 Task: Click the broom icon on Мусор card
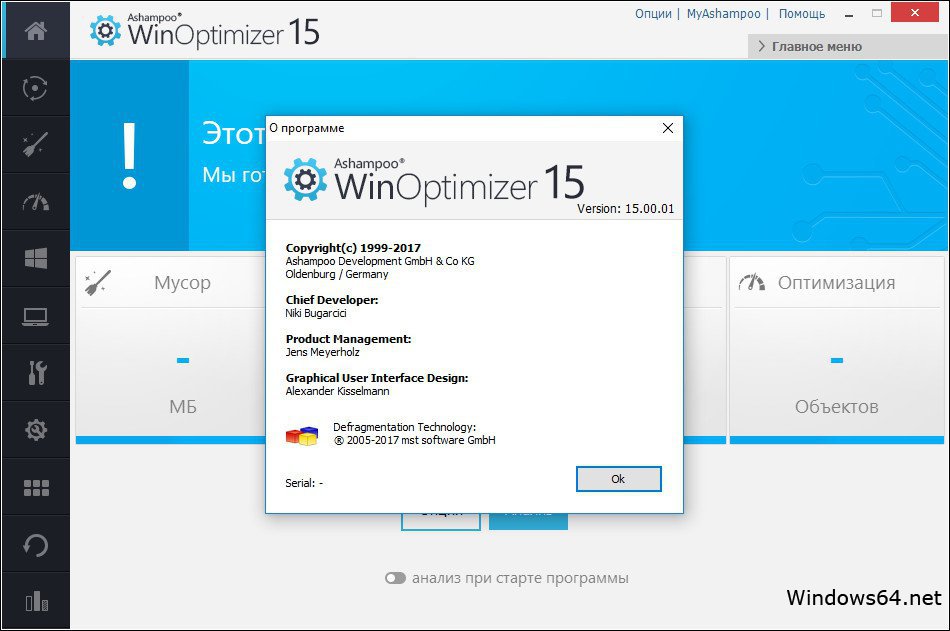coord(98,282)
